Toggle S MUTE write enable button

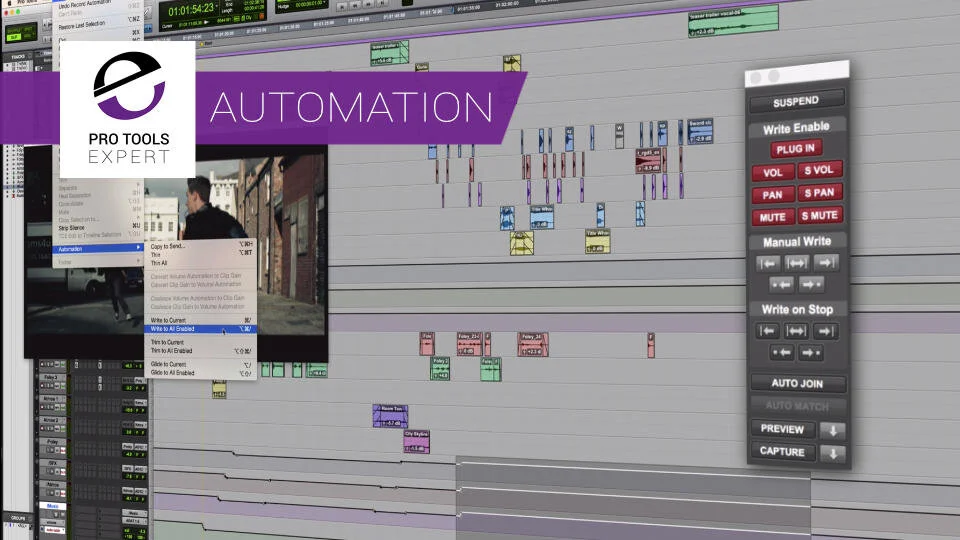coord(820,216)
